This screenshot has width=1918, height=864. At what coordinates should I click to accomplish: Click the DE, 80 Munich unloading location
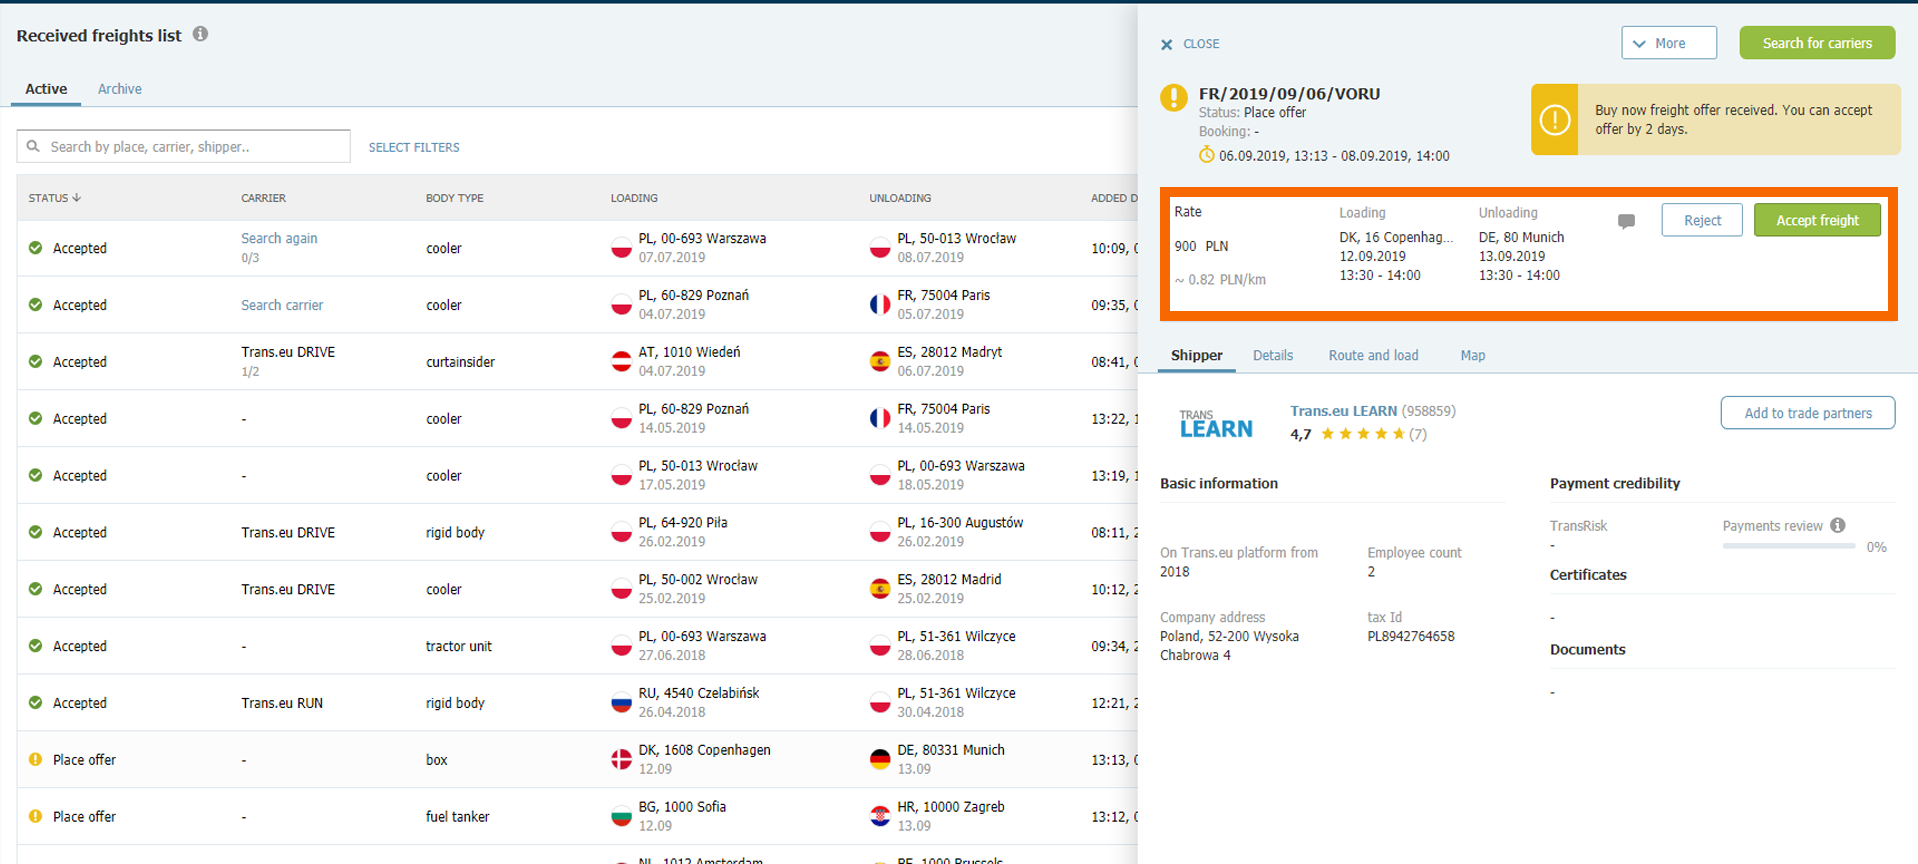pyautogui.click(x=1521, y=237)
